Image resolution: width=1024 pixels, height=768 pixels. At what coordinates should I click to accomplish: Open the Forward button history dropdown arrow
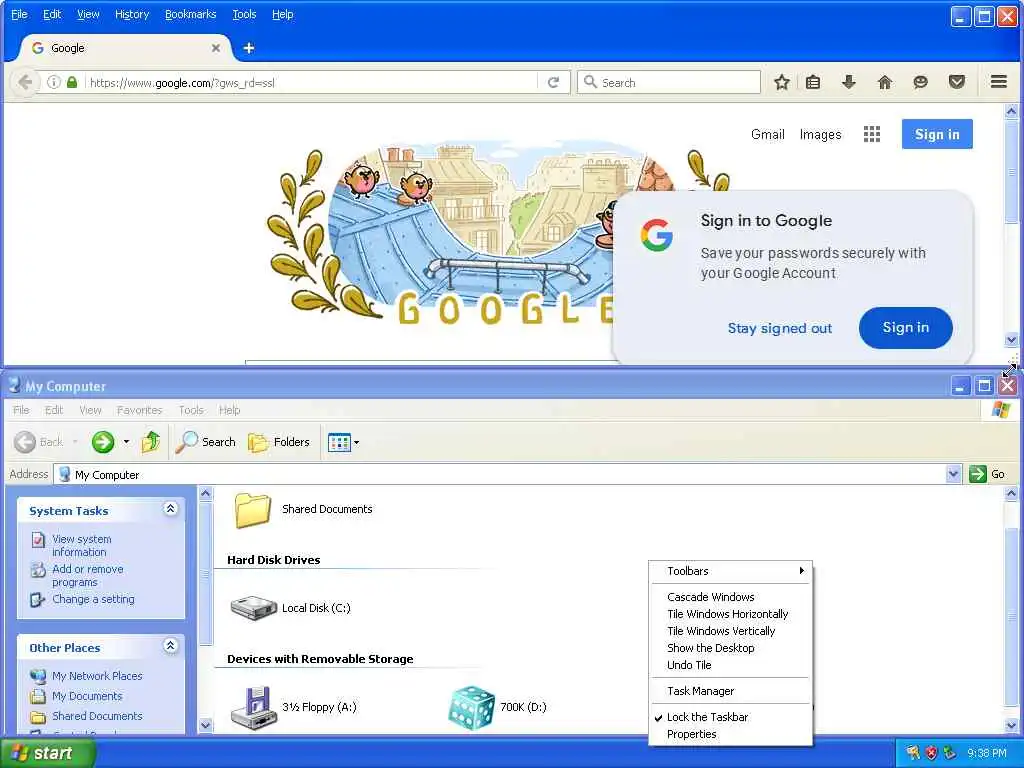[126, 442]
